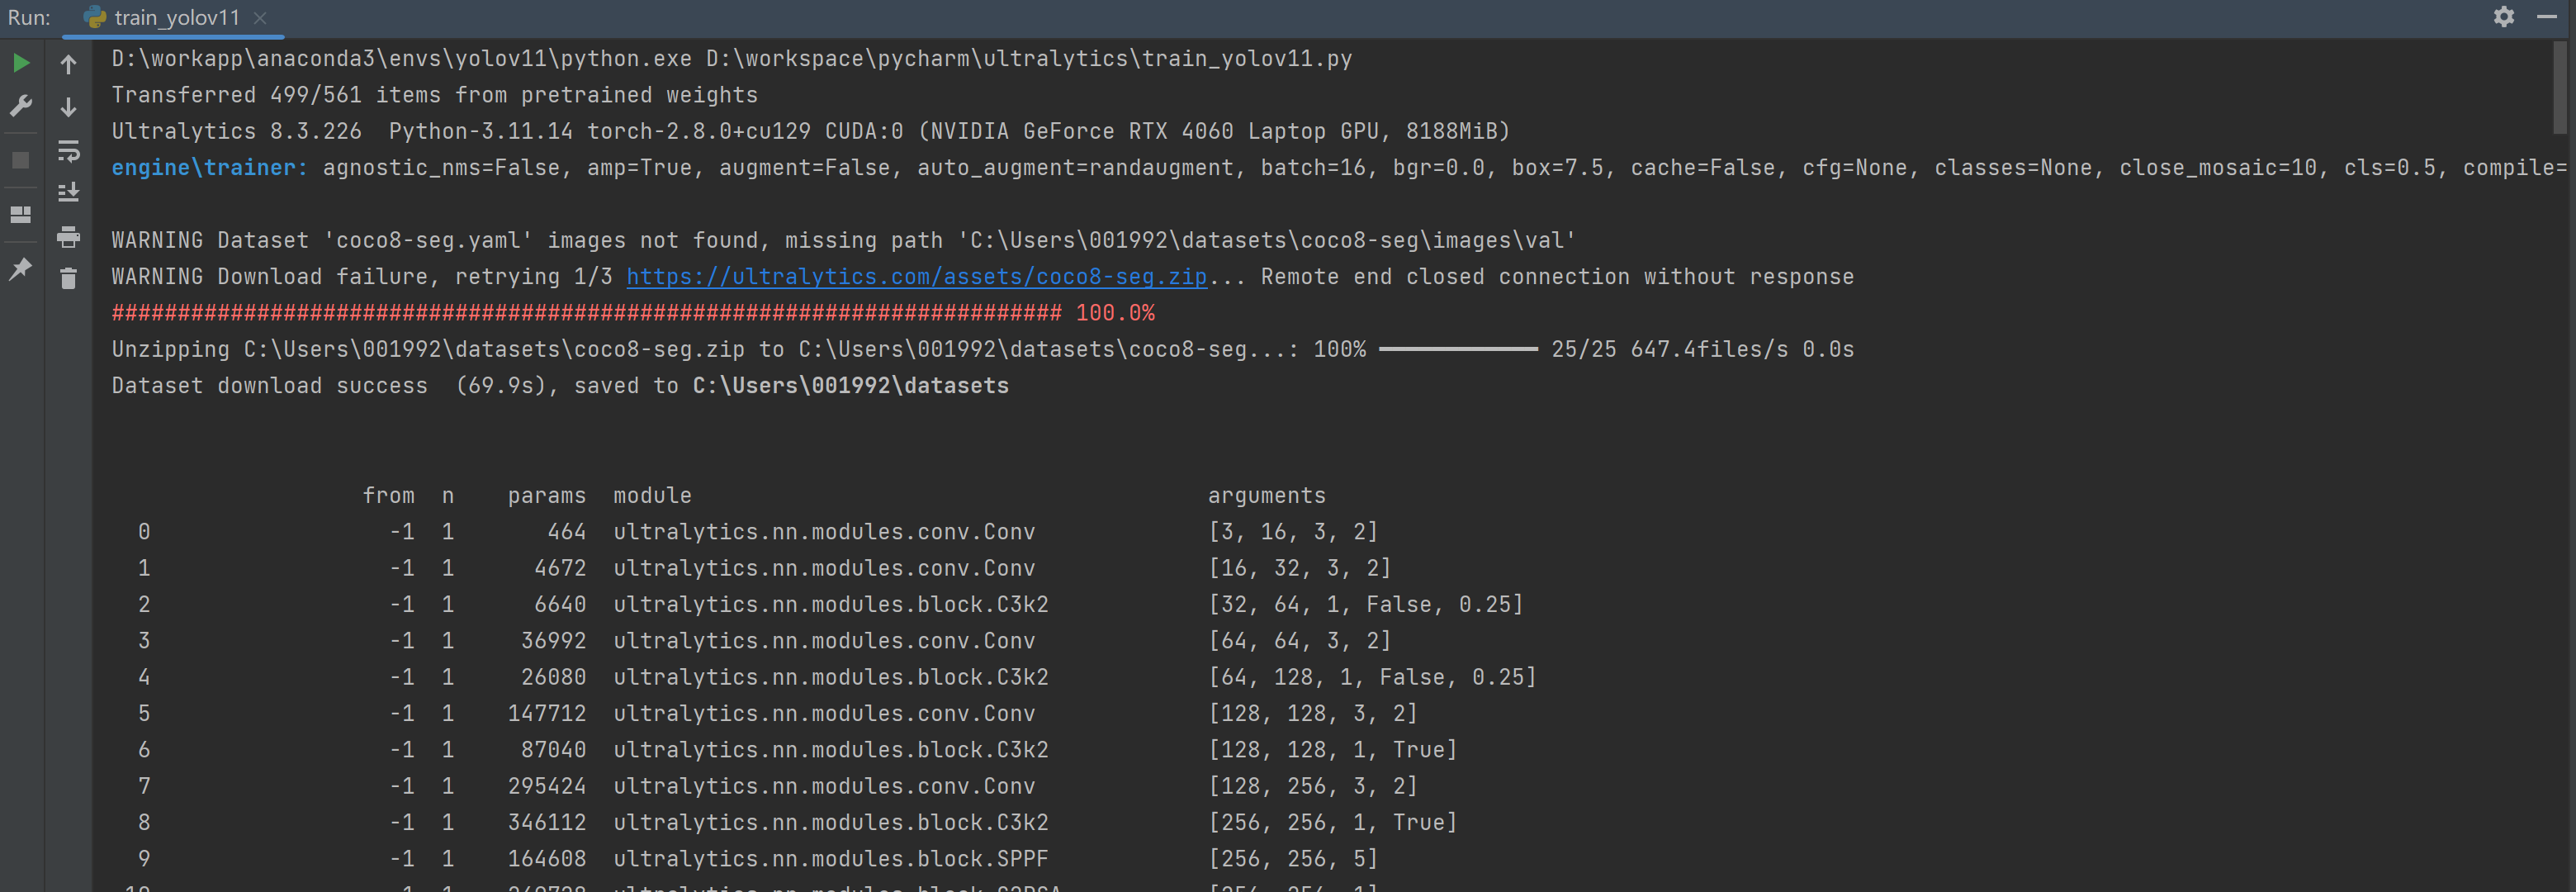The height and width of the screenshot is (892, 2576).
Task: Print console output icon
Action: tap(68, 237)
